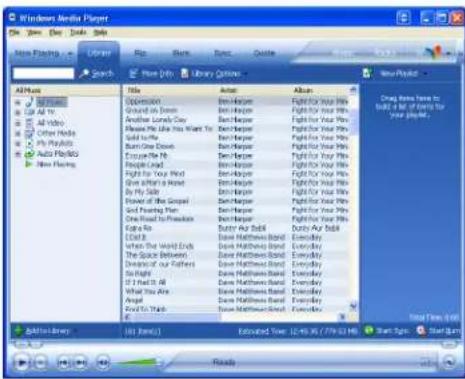Screen dimensions: 465x379
Task: Open the Play menu
Action: click(x=55, y=32)
